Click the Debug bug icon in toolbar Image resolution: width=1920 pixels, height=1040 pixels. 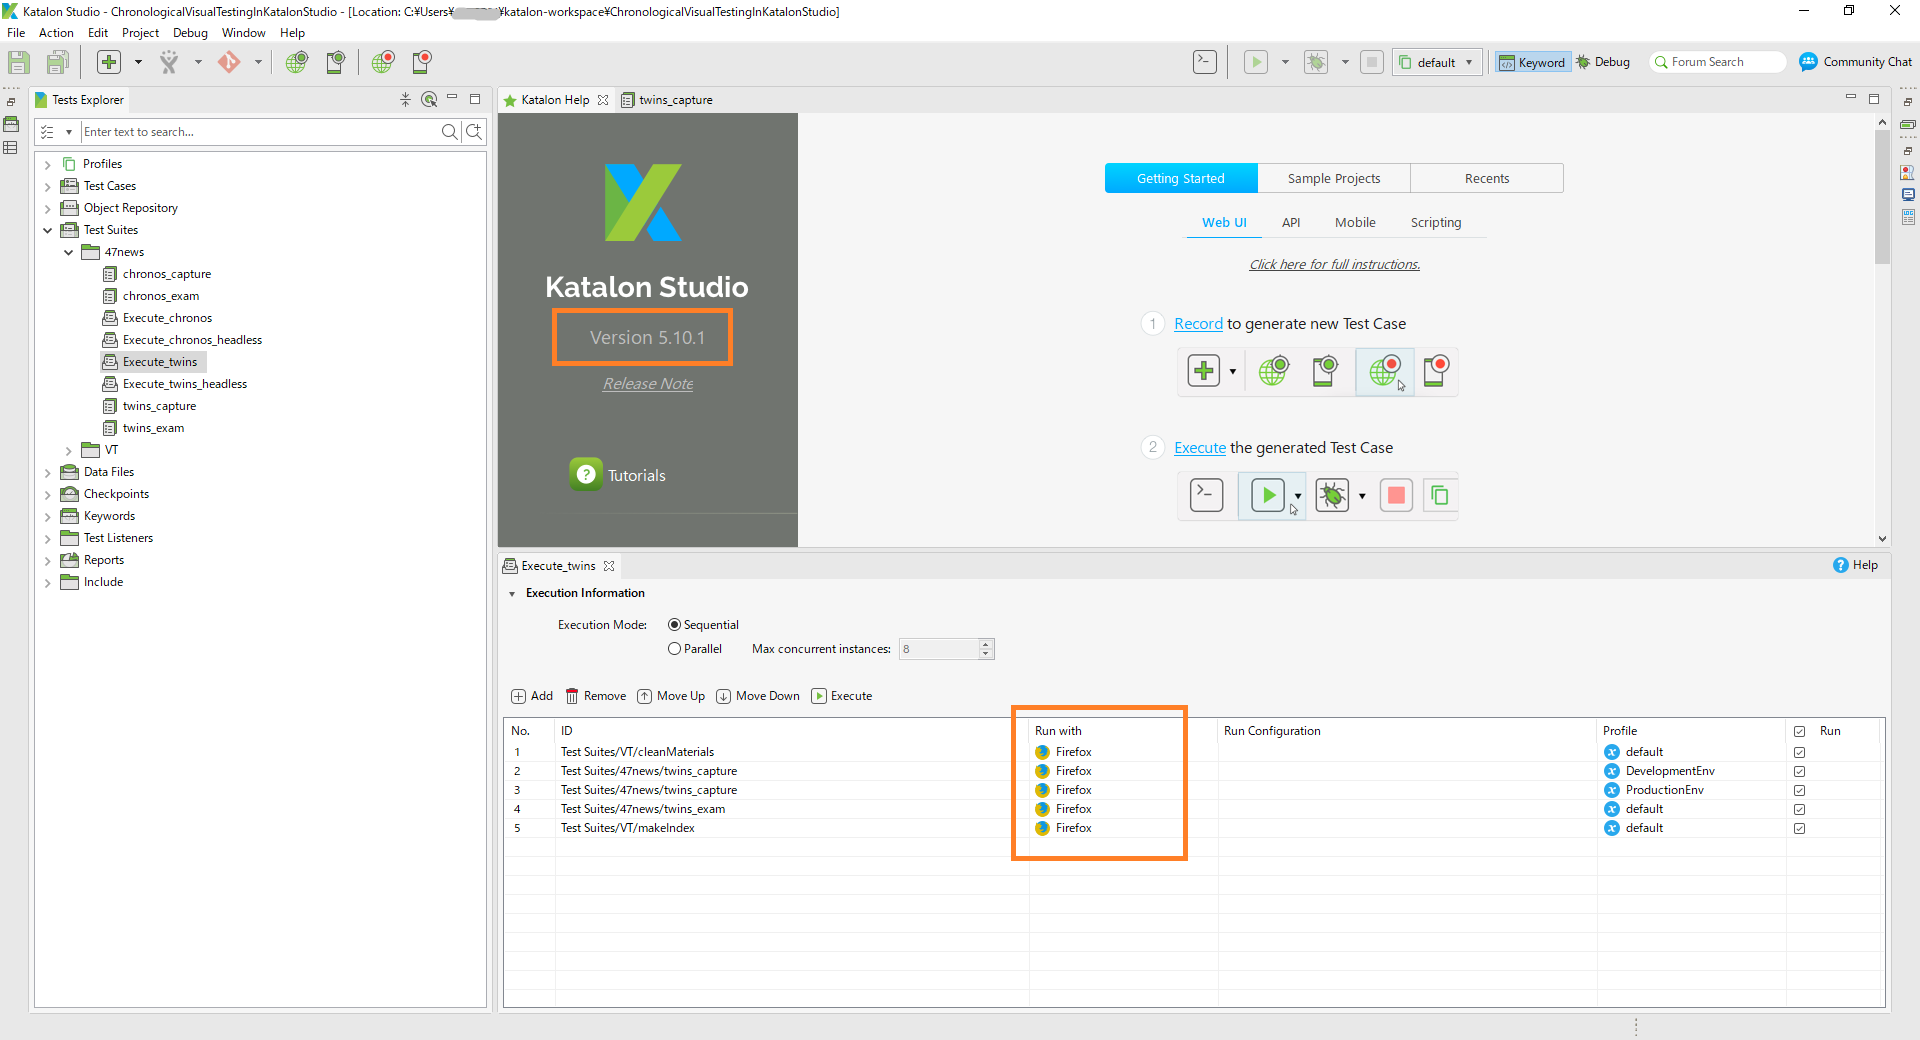click(x=1316, y=62)
